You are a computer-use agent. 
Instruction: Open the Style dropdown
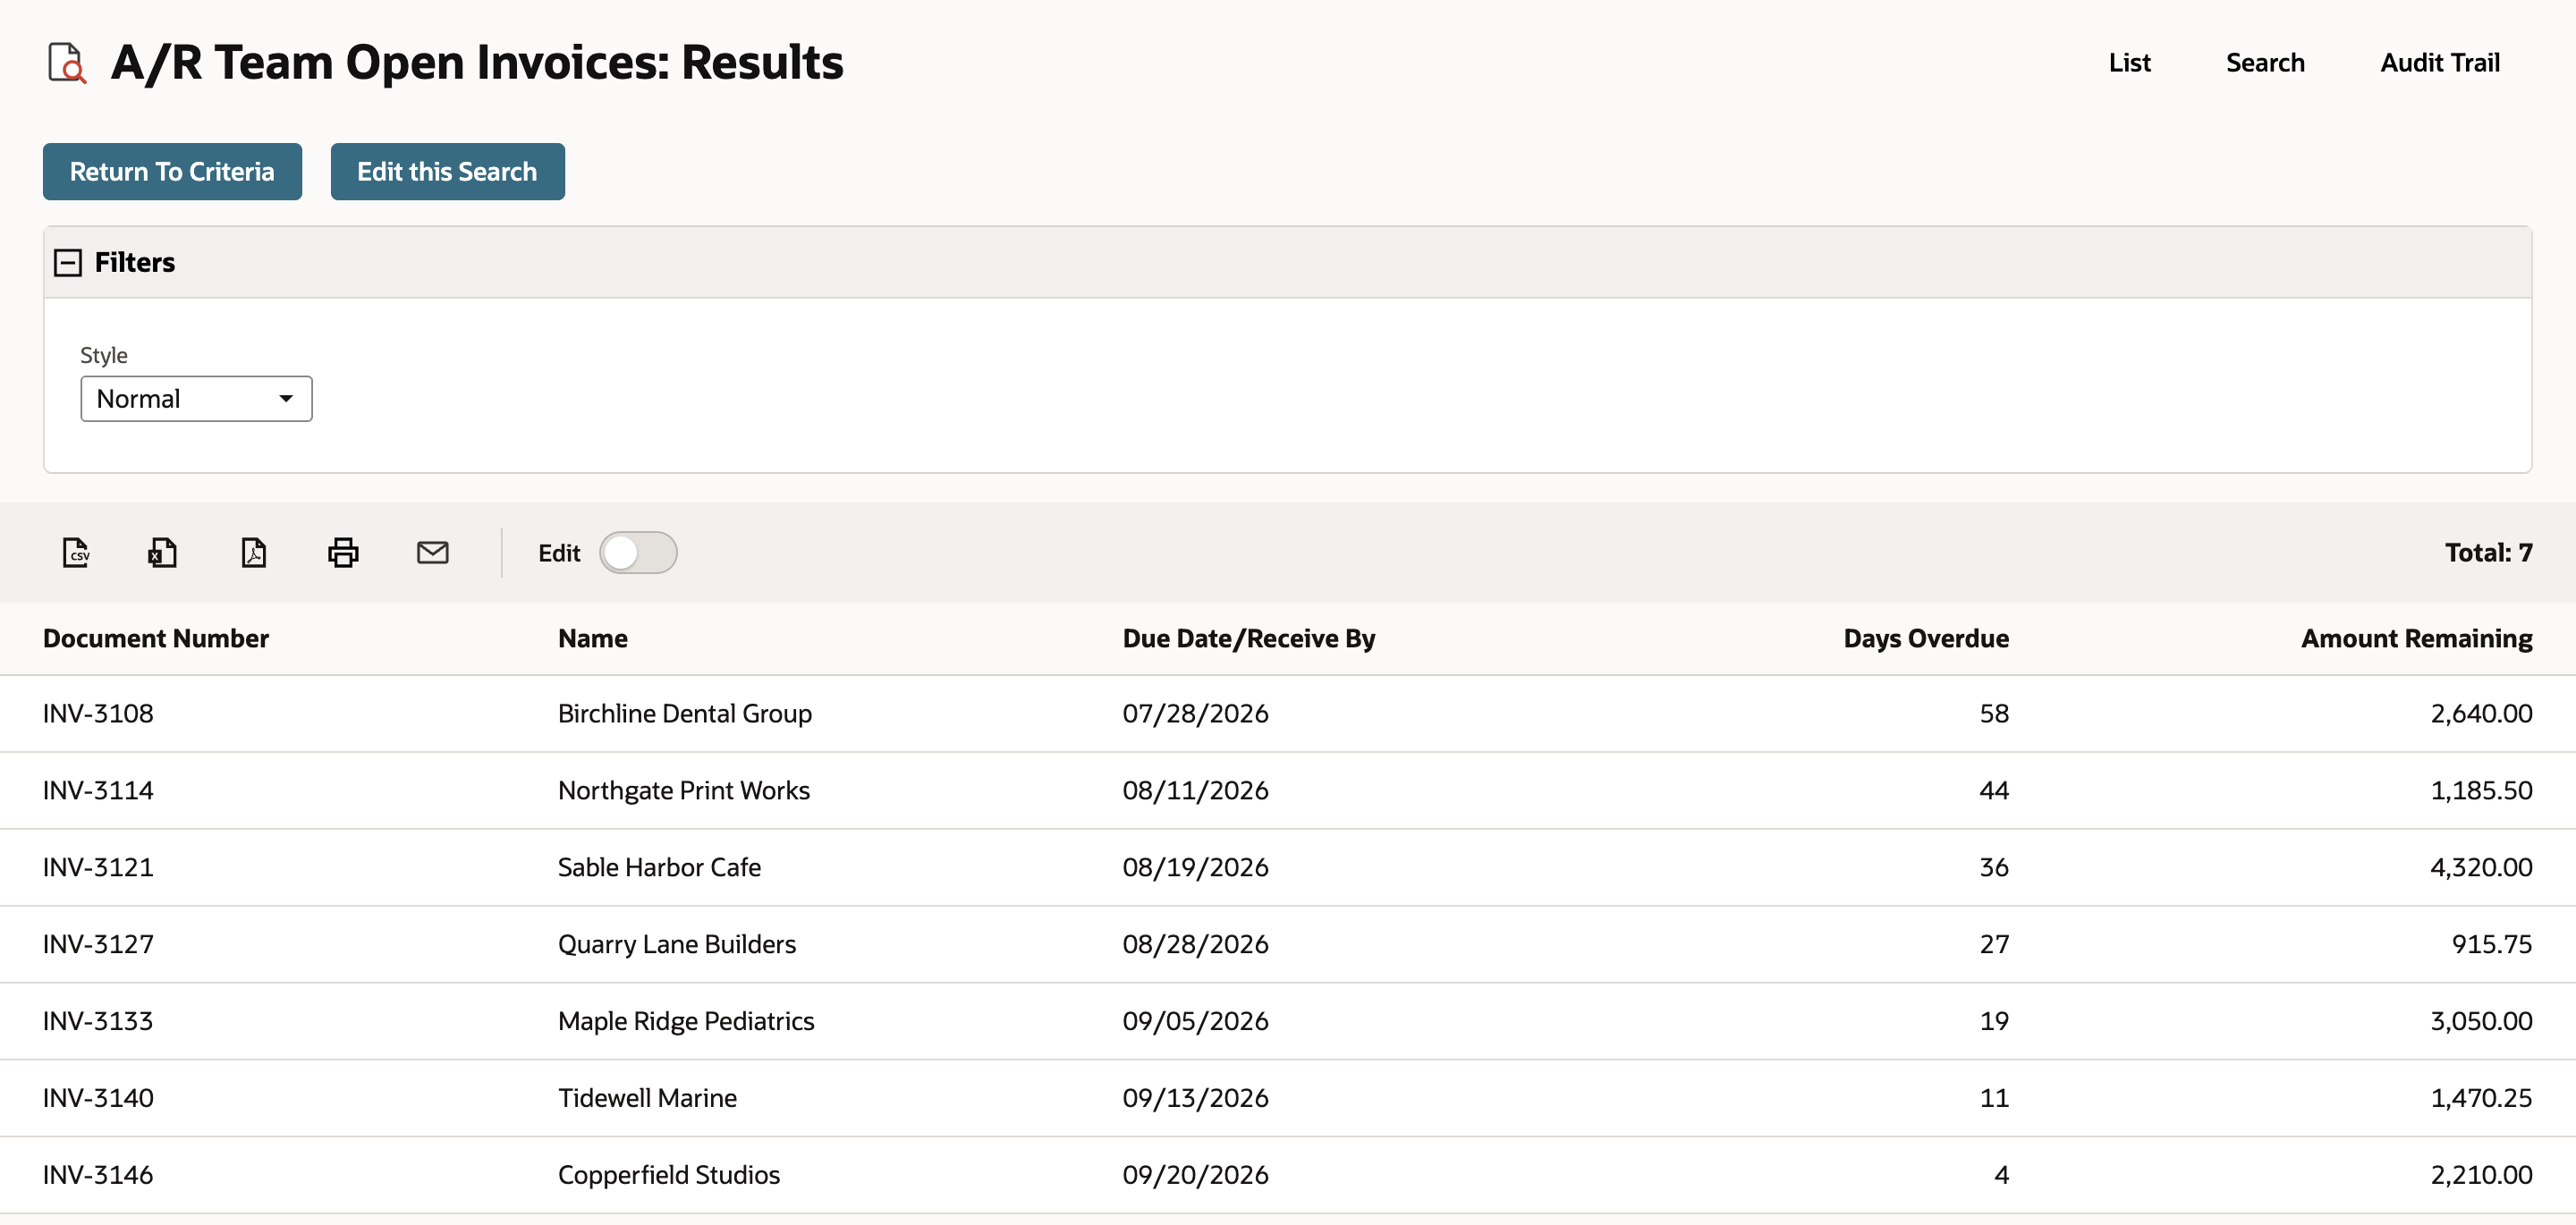(196, 398)
